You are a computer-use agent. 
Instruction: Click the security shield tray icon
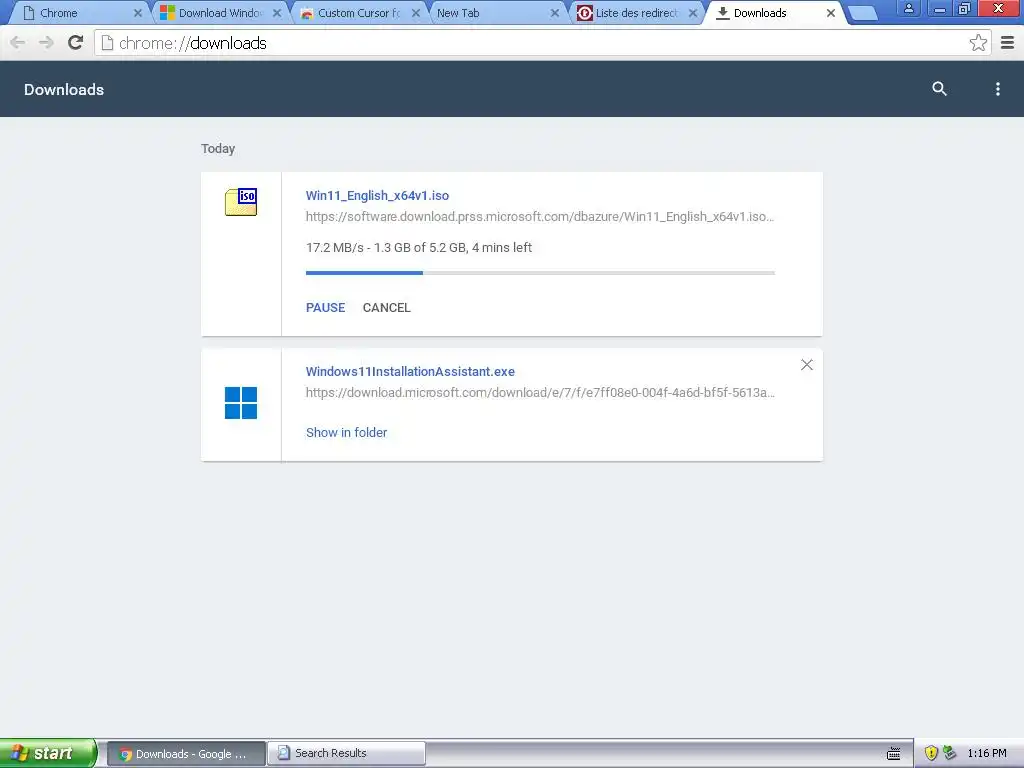(x=931, y=753)
